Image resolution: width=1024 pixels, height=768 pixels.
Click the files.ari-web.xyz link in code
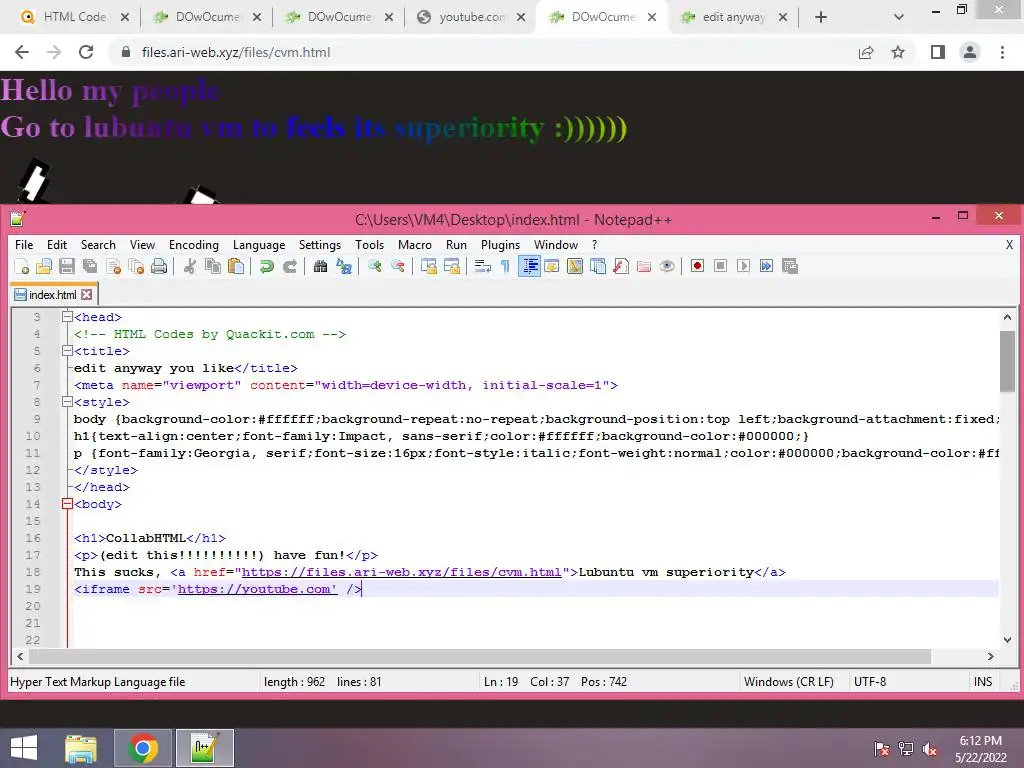[x=402, y=572]
